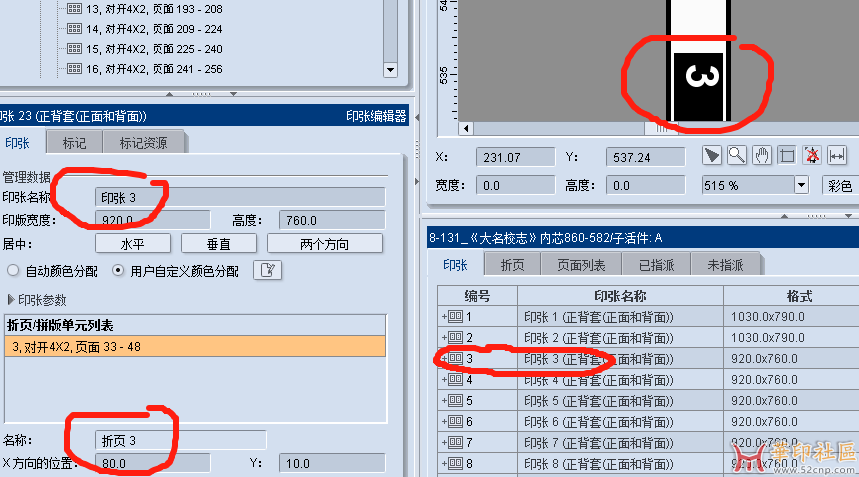Viewport: 859px width, 477px height.
Task: Click the 彩色 display button
Action: coord(840,186)
